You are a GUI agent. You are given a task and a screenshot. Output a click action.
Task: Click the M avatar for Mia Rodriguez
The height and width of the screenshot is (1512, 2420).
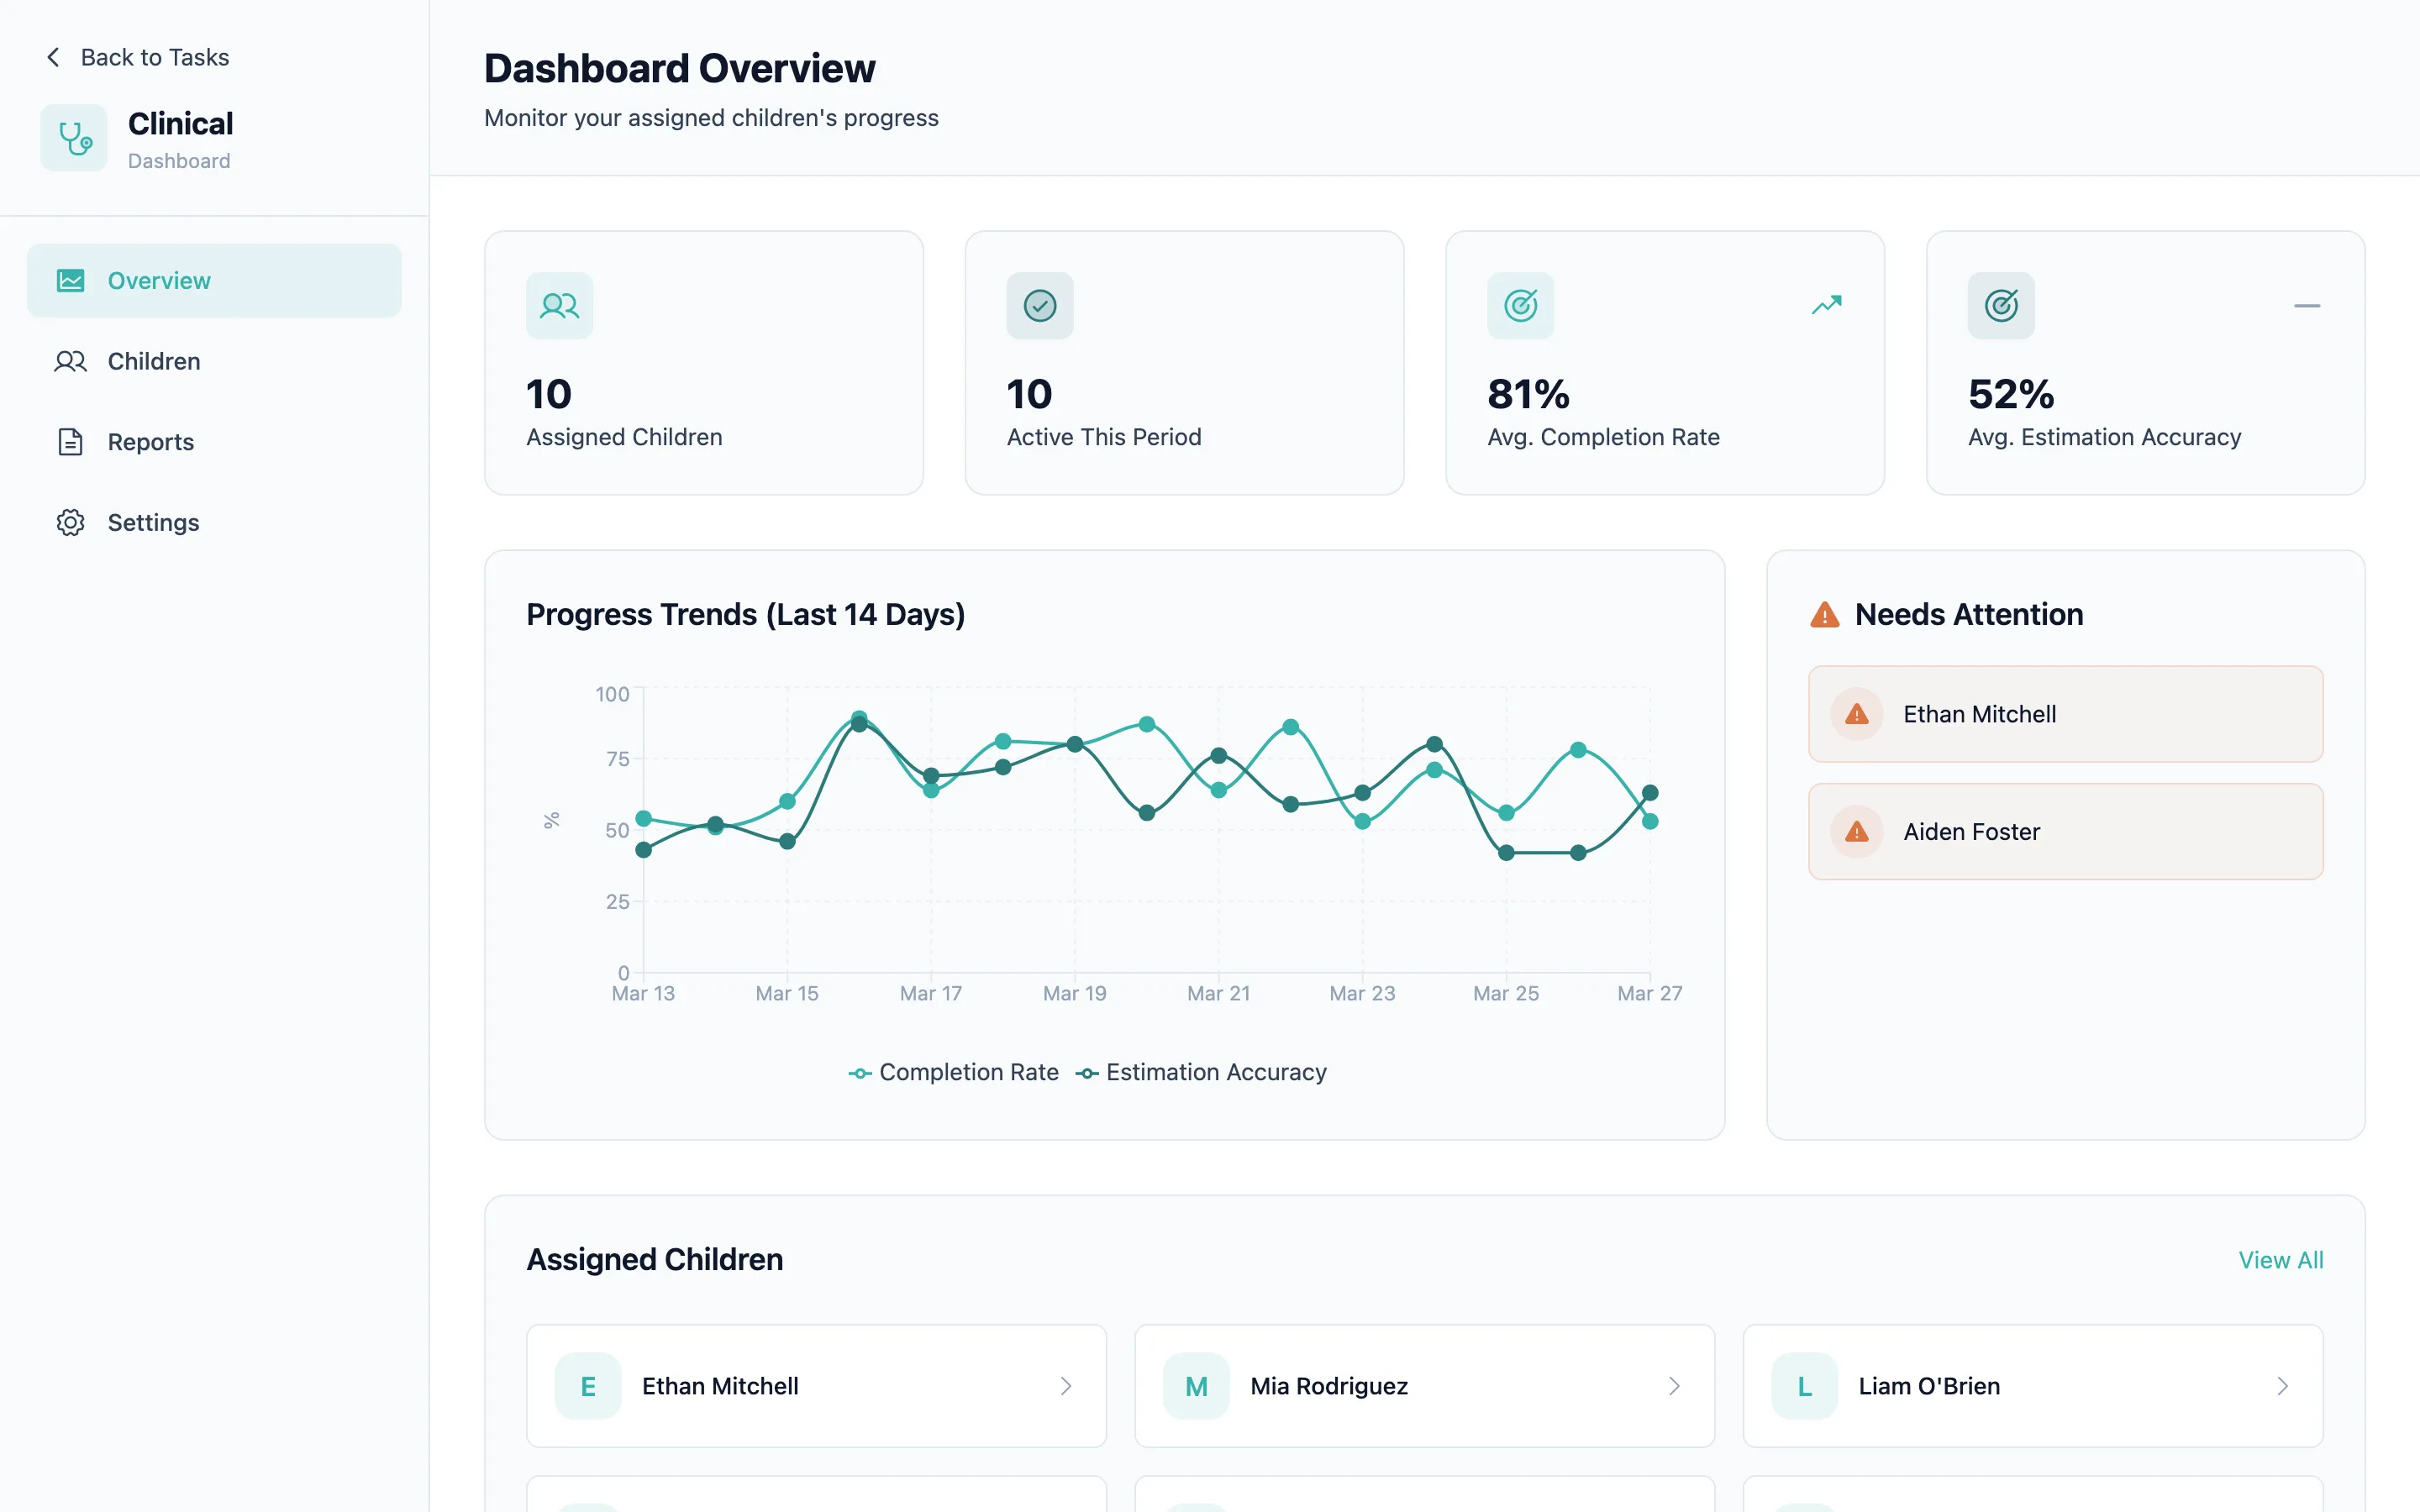1196,1386
